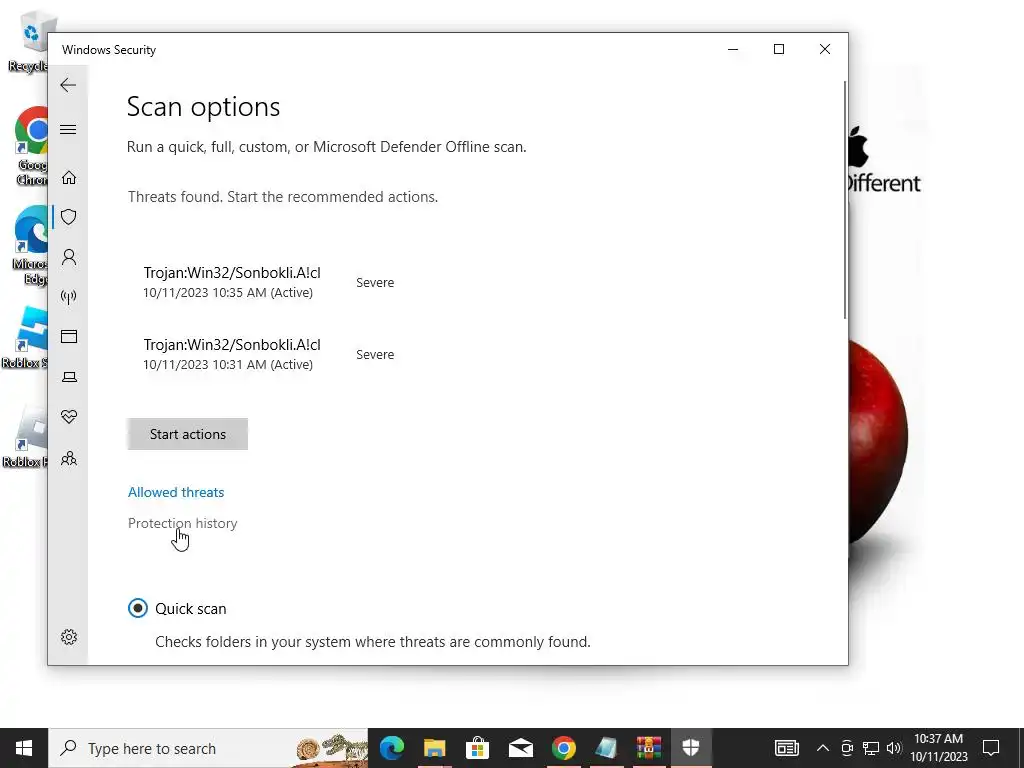Open Mail app from taskbar
Image resolution: width=1024 pixels, height=768 pixels.
tap(520, 748)
